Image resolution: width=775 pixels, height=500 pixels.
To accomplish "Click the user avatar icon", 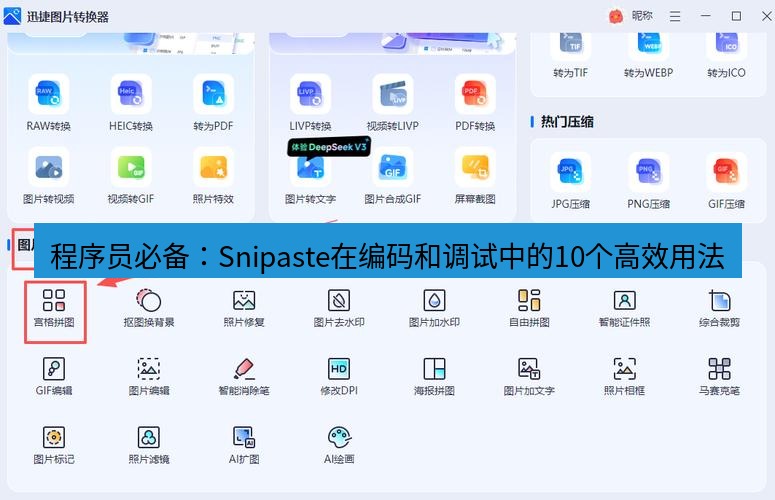I will click(616, 16).
